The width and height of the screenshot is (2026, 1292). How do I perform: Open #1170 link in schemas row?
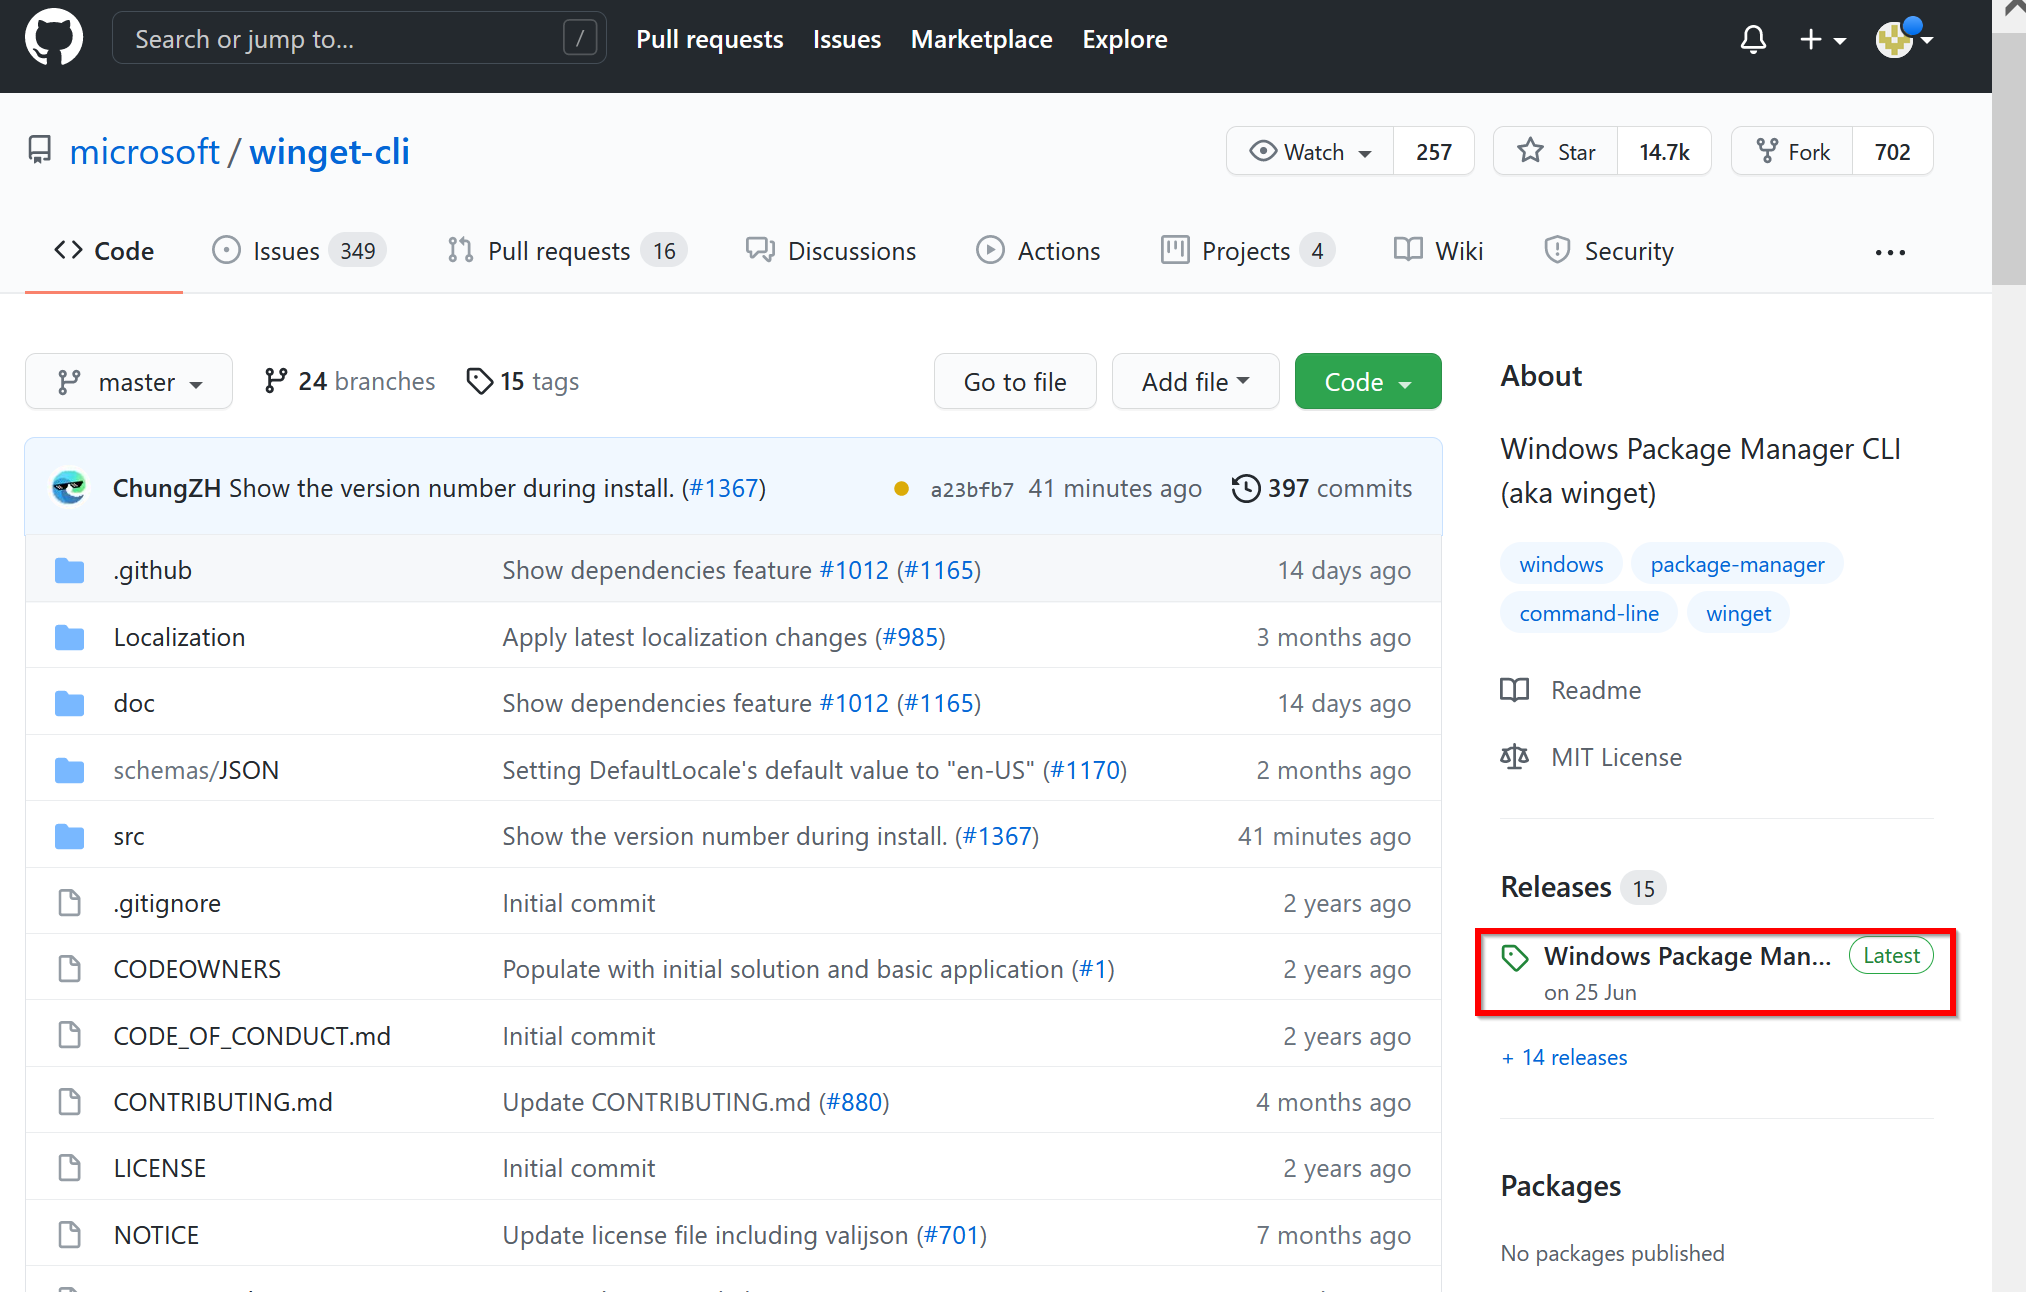point(1085,770)
